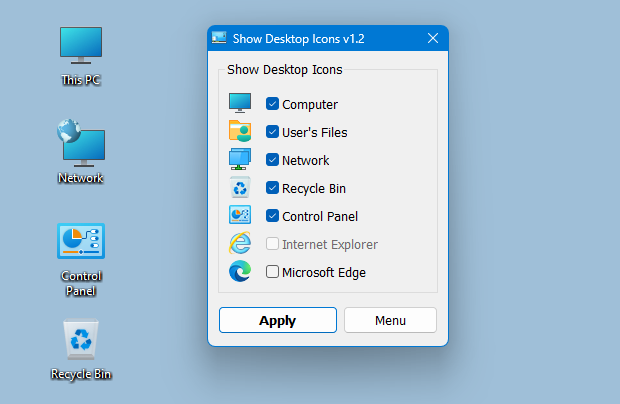The width and height of the screenshot is (620, 404).
Task: Enable the Microsoft Edge checkbox
Action: 272,272
